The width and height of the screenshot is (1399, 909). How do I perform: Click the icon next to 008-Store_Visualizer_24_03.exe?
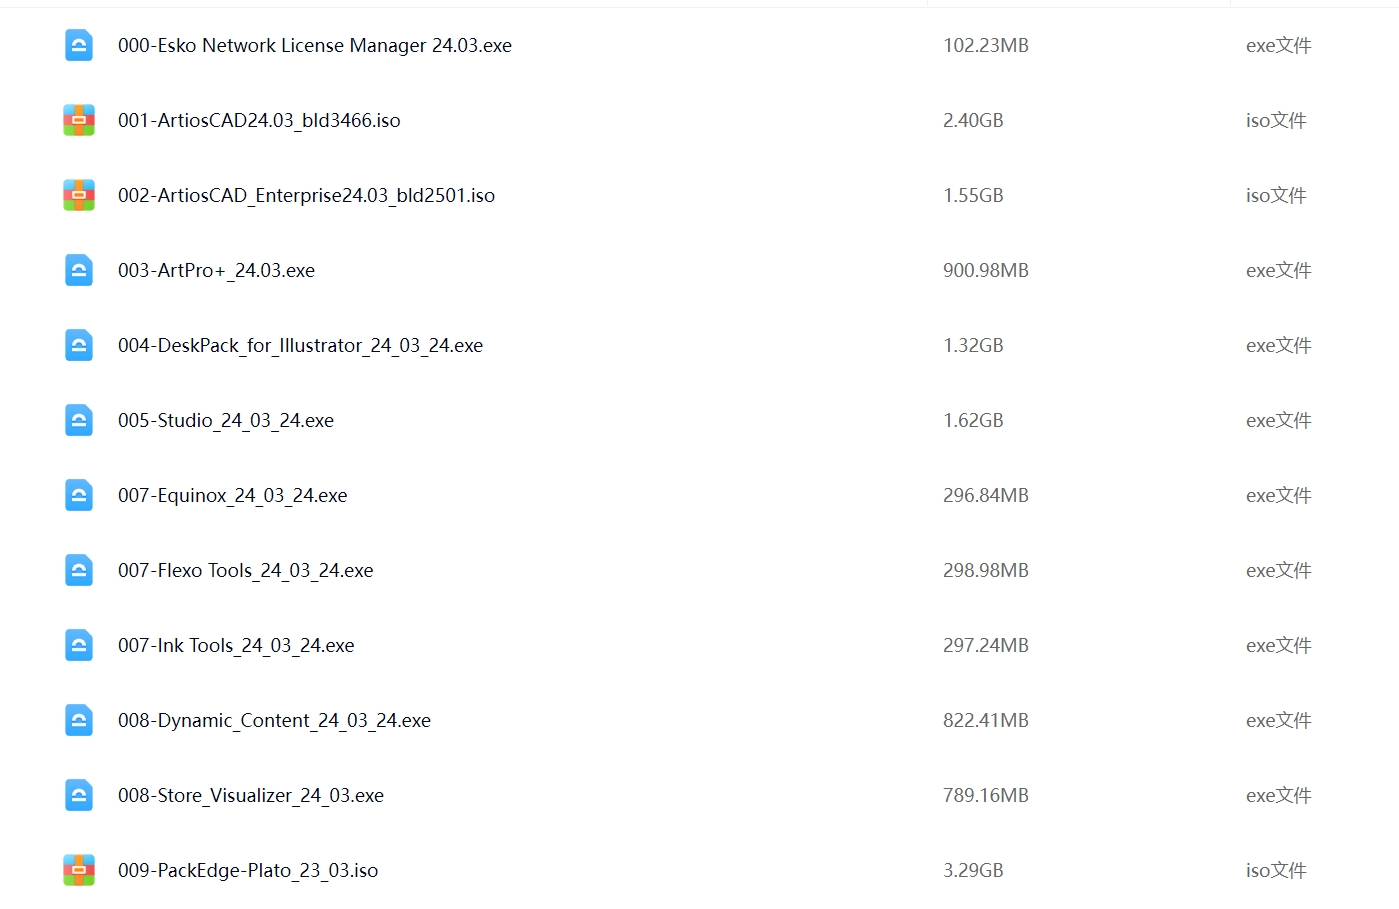[x=79, y=795]
